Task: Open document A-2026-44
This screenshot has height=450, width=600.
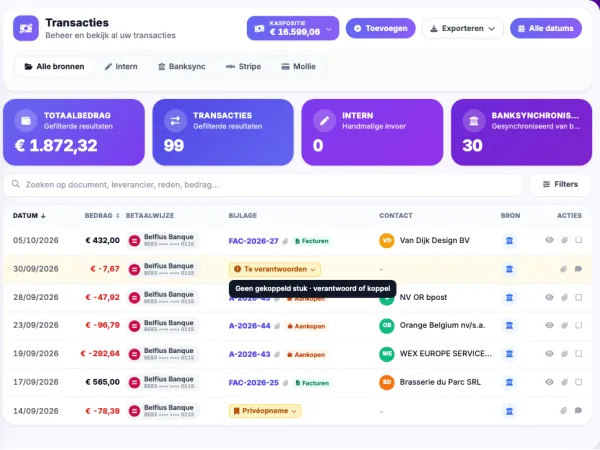Action: pos(249,326)
